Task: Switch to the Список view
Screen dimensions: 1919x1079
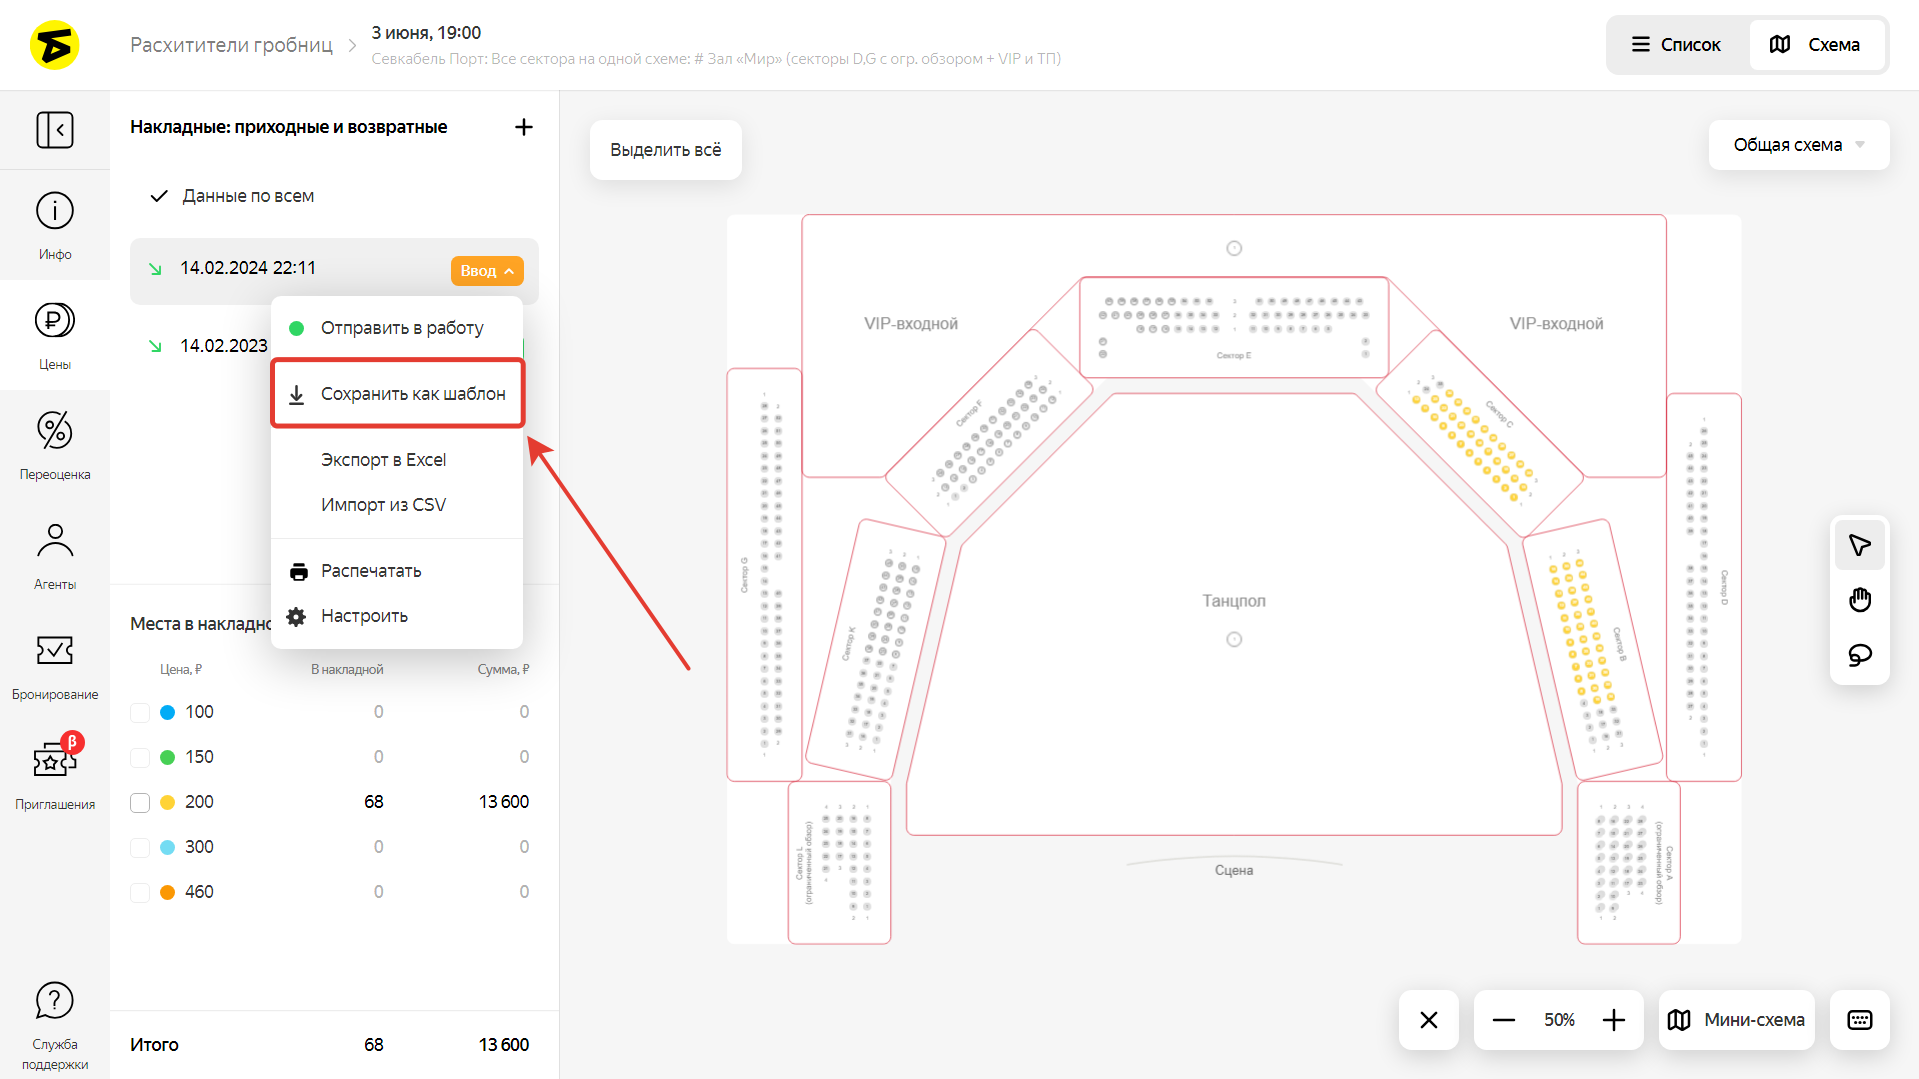Action: (1677, 45)
